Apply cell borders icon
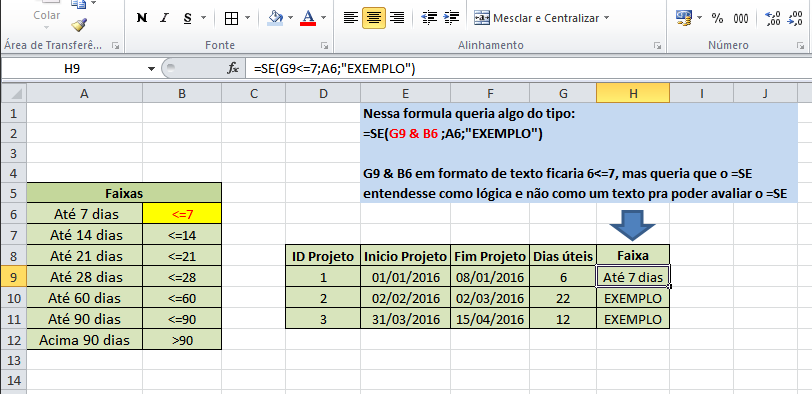Image resolution: width=812 pixels, height=394 pixels. 231,19
